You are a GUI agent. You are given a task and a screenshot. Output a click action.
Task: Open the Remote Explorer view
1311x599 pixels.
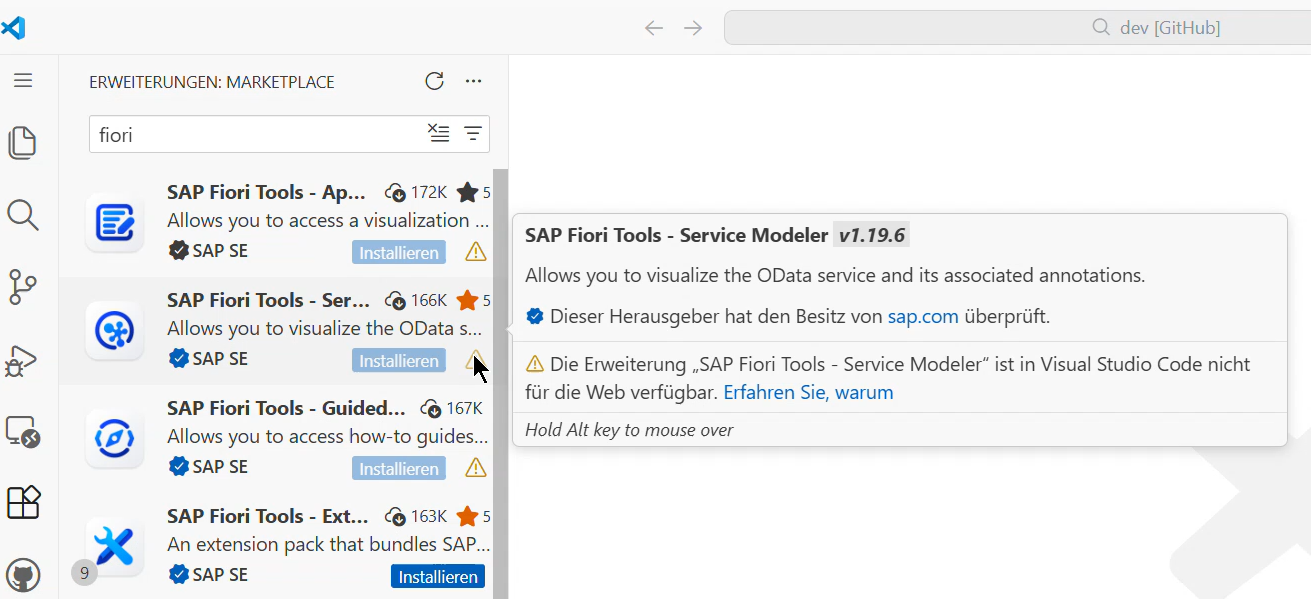[24, 430]
